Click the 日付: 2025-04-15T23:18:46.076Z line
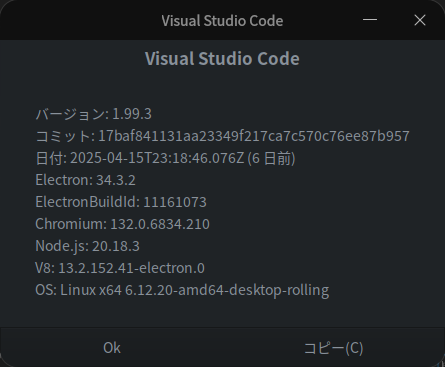The image size is (445, 367). (165, 158)
